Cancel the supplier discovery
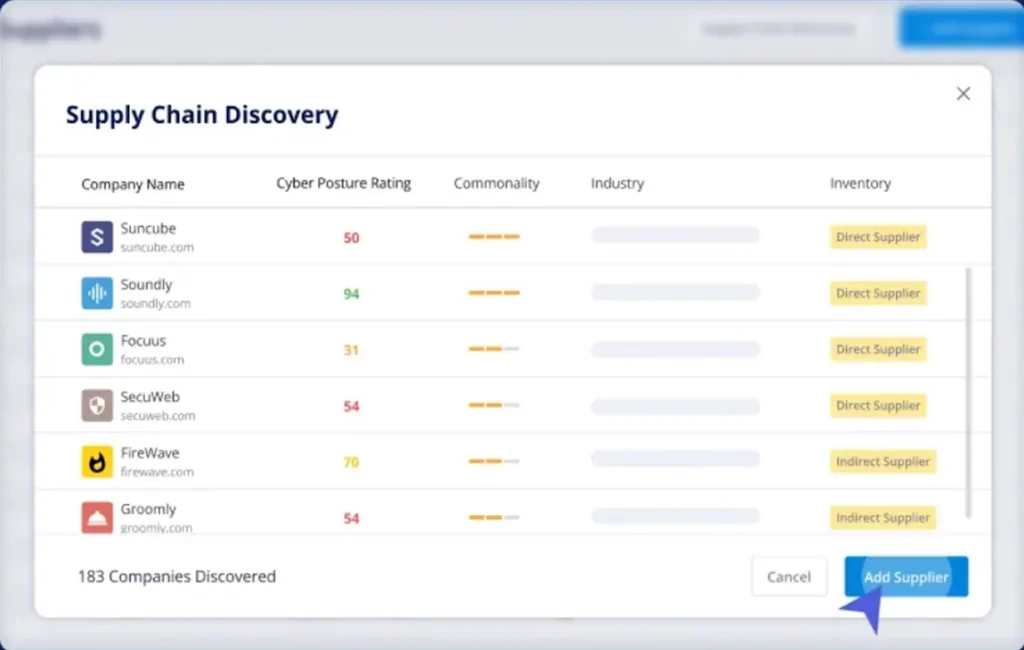The height and width of the screenshot is (650, 1024). pyautogui.click(x=789, y=577)
